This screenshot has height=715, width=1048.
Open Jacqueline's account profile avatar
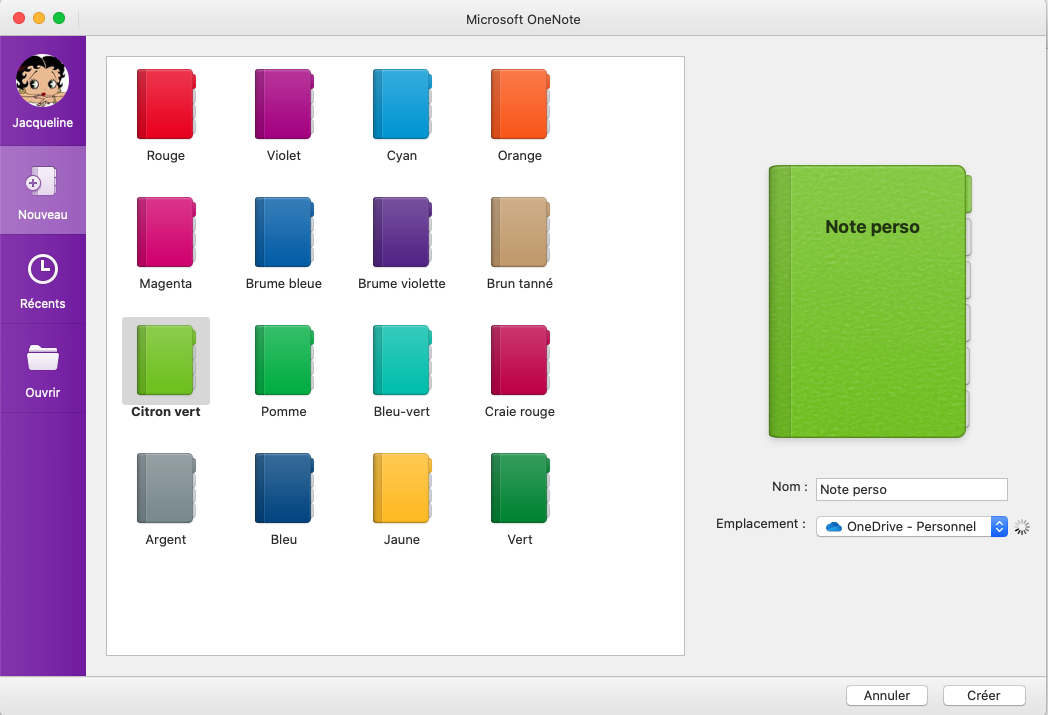(43, 81)
